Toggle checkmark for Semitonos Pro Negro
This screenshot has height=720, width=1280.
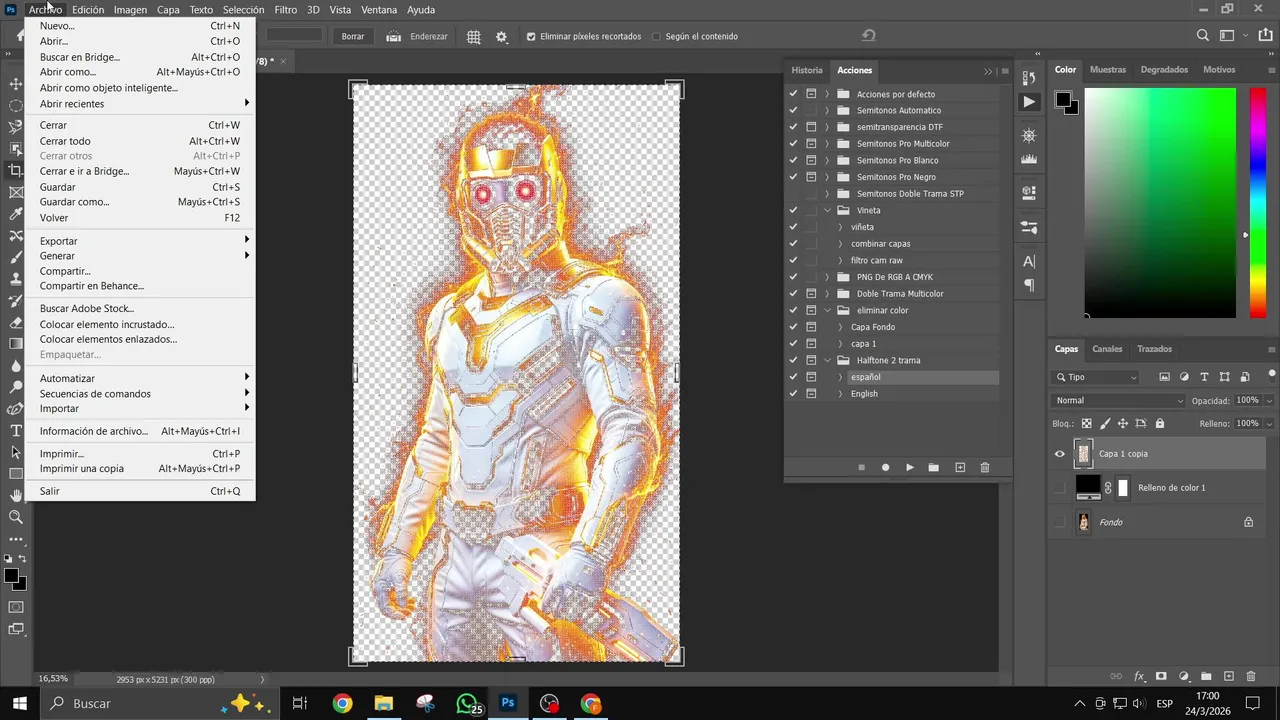click(793, 177)
